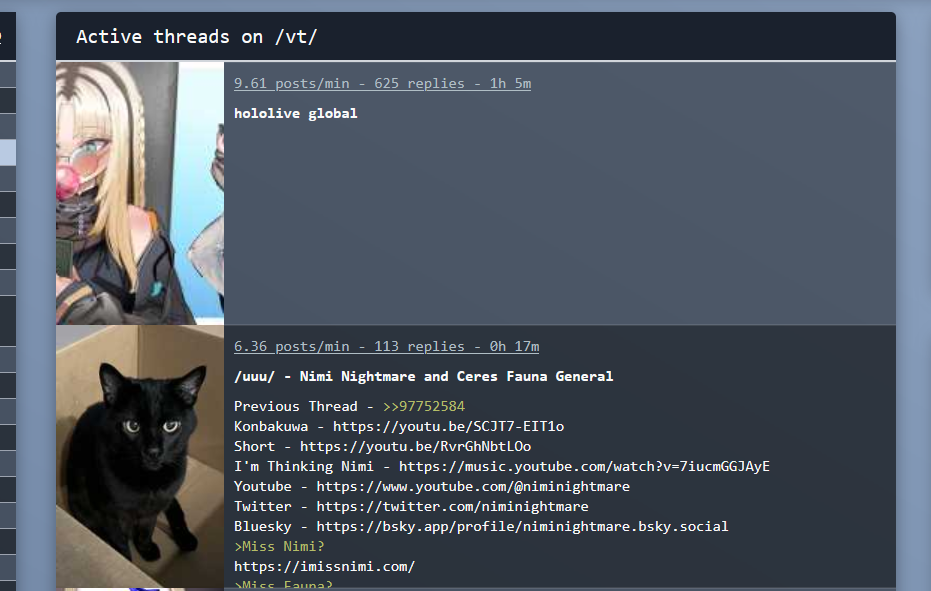The height and width of the screenshot is (591, 931).
Task: Follow the >>97752584 previous thread quote link
Action: [x=424, y=406]
